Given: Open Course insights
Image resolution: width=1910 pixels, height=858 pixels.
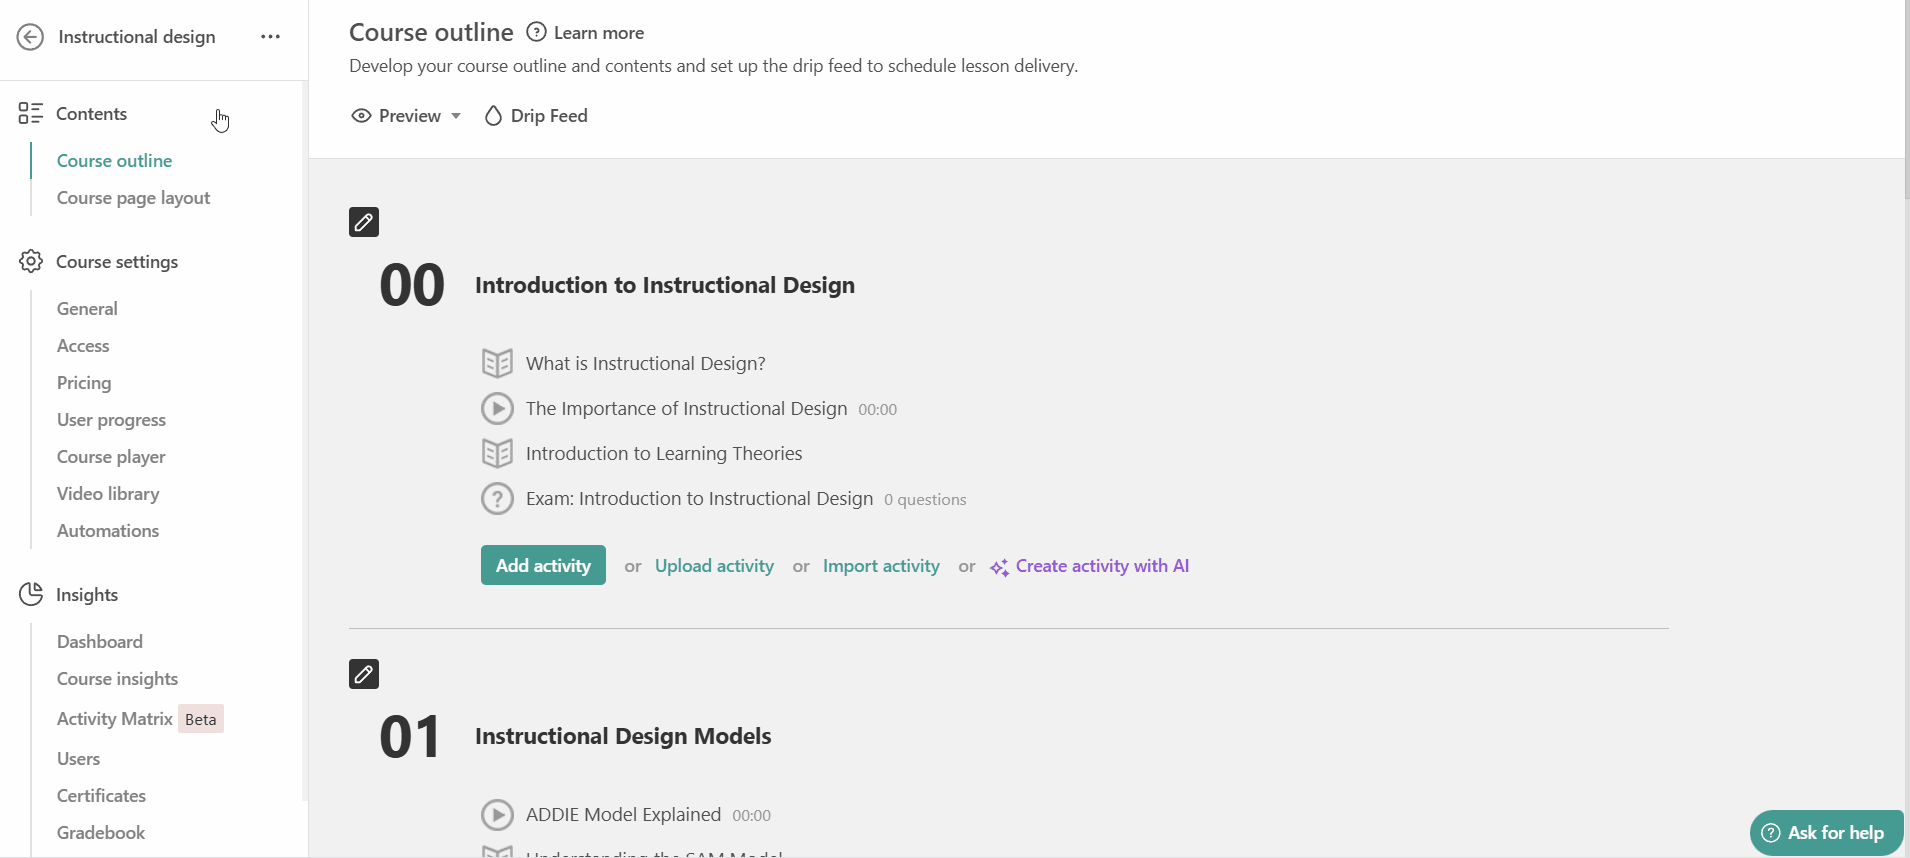Looking at the screenshot, I should pos(117,679).
